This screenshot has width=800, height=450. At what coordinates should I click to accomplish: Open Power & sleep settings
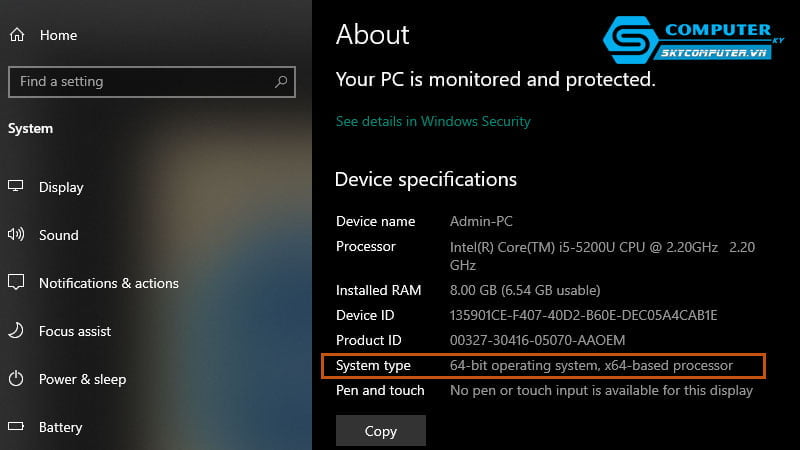pos(82,379)
